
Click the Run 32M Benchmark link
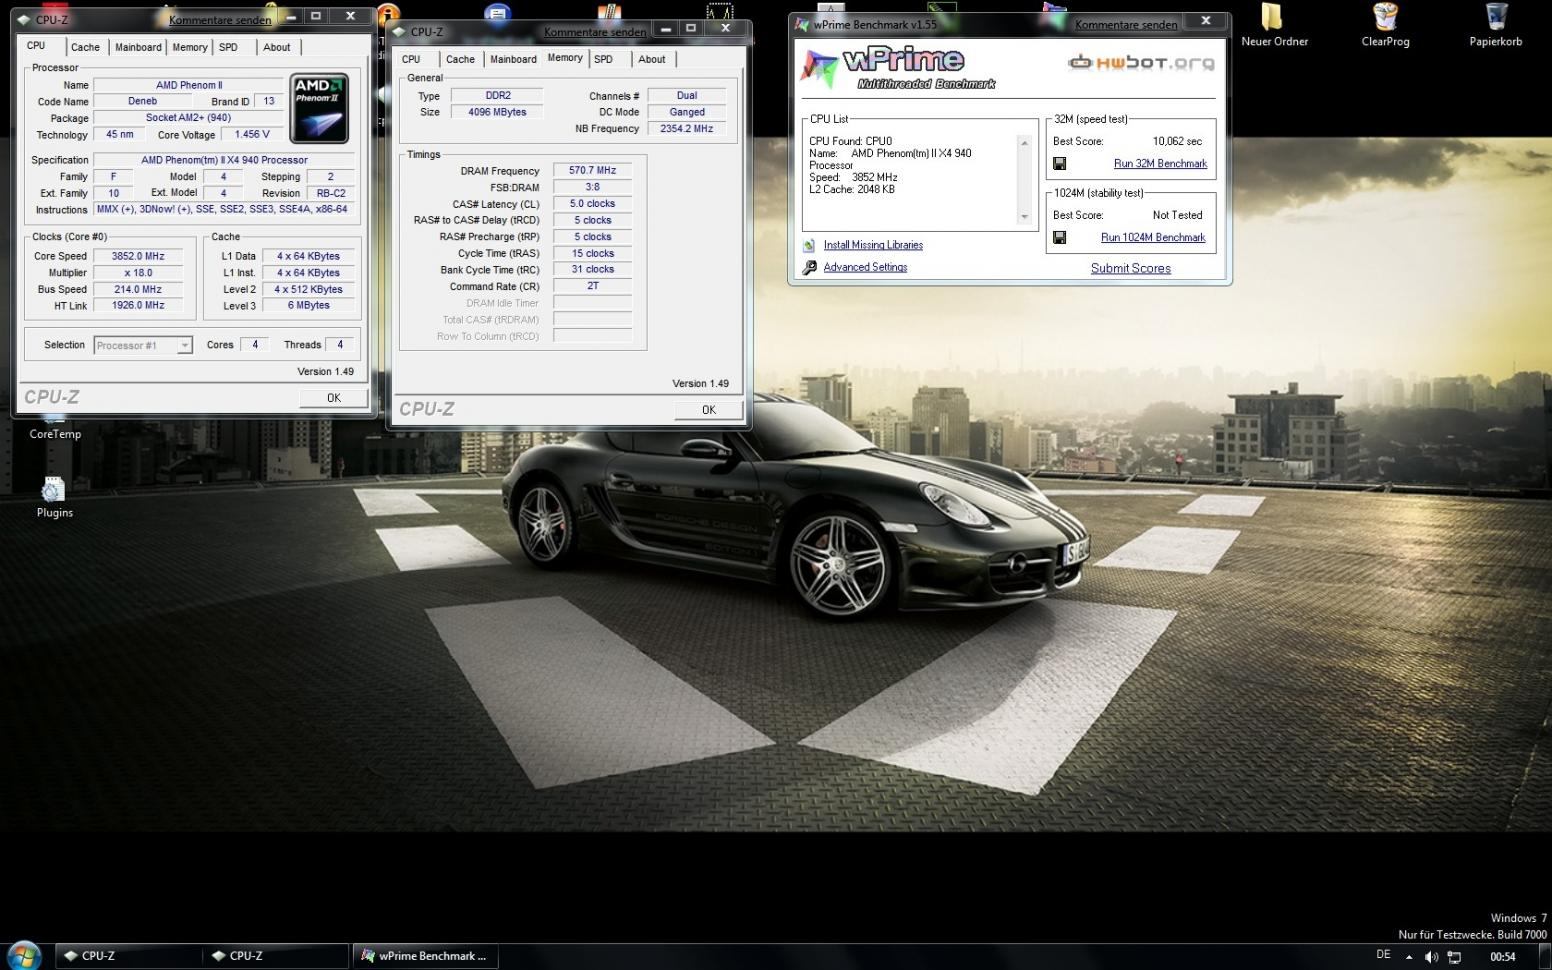coord(1160,164)
